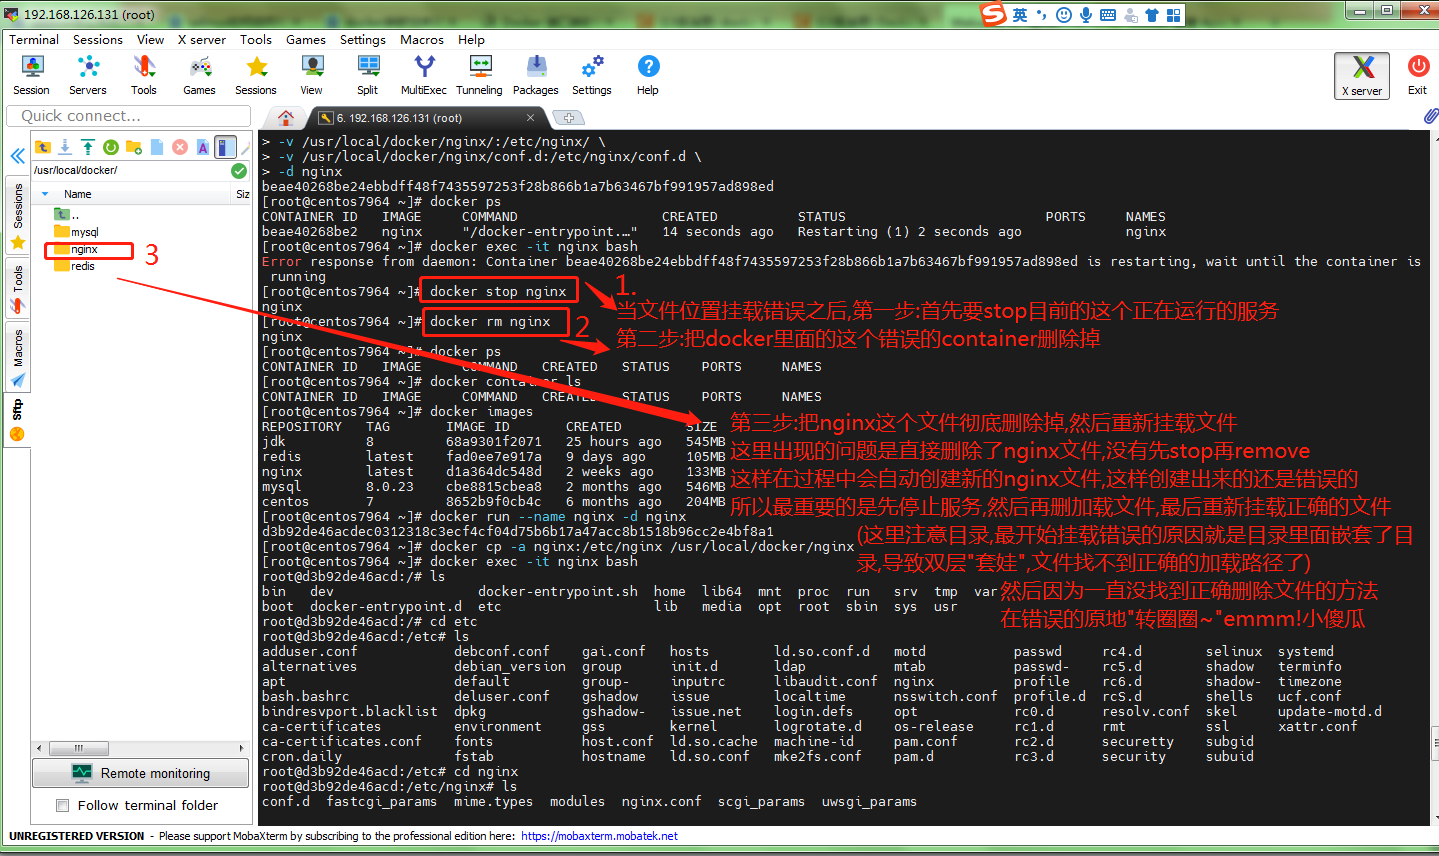Click SFTP upload files icon

pyautogui.click(x=88, y=147)
